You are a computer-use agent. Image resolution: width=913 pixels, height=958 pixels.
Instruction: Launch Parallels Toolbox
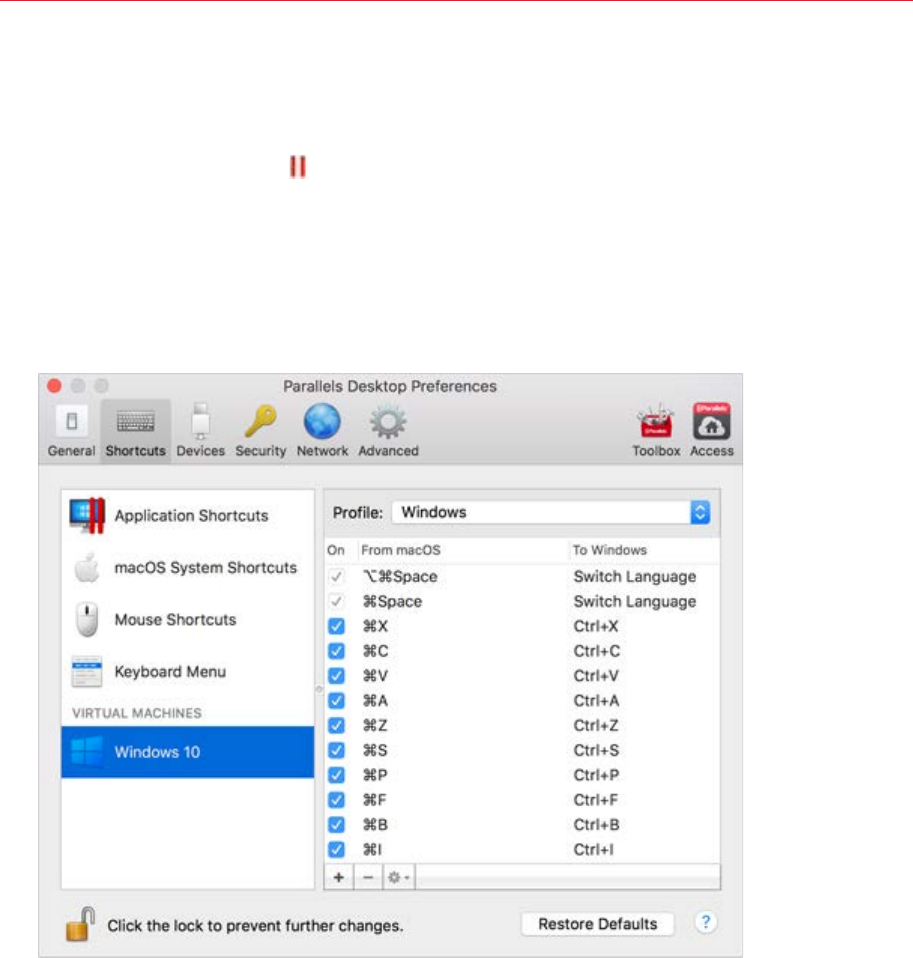click(x=656, y=431)
